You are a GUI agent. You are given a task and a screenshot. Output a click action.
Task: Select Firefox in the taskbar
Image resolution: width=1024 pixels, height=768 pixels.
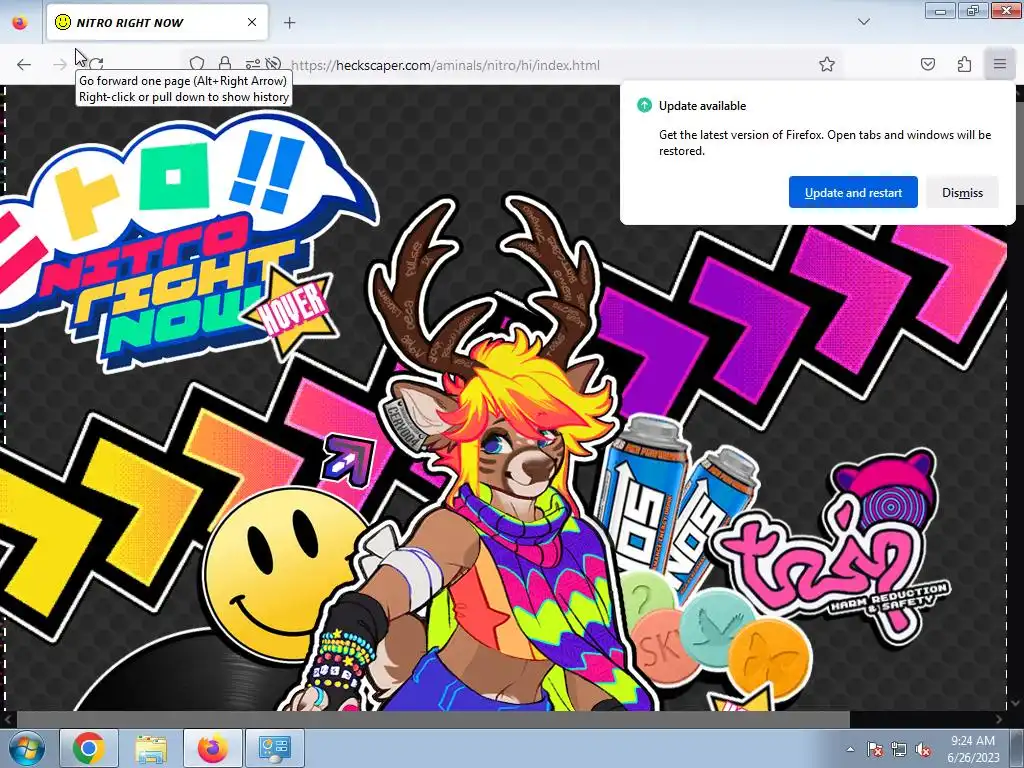coord(213,748)
